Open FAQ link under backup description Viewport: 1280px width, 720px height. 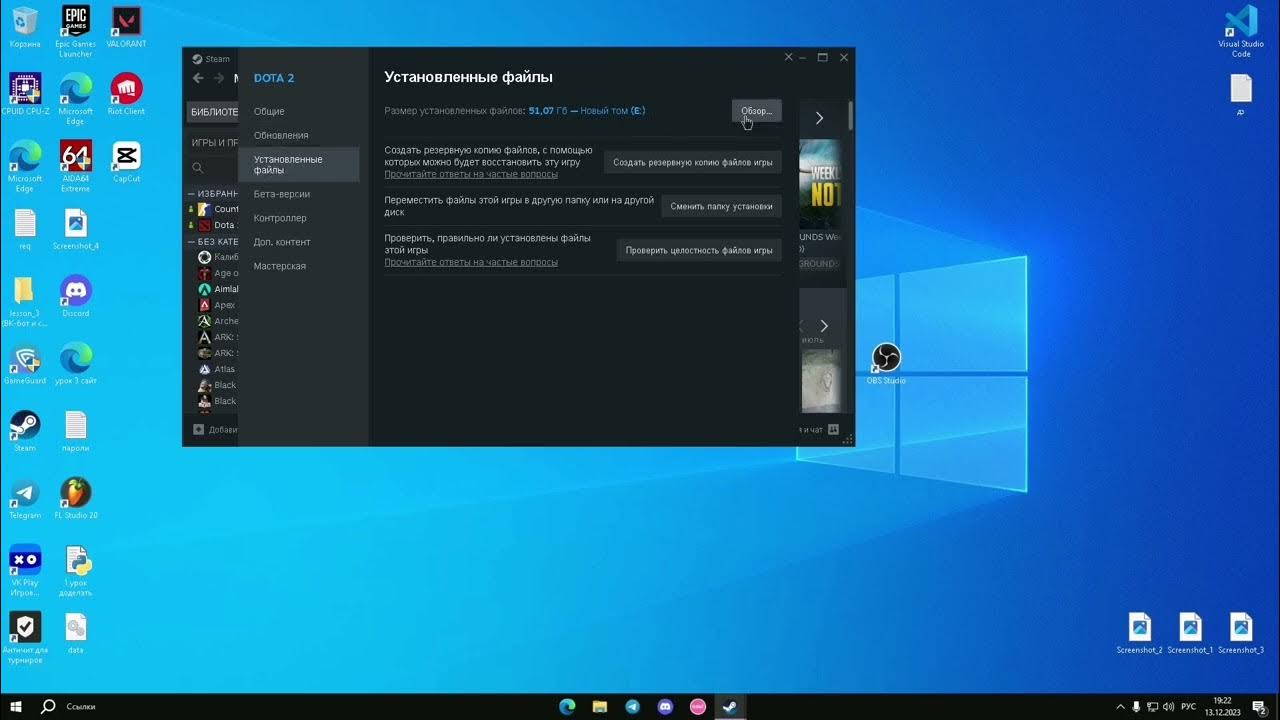[x=471, y=174]
